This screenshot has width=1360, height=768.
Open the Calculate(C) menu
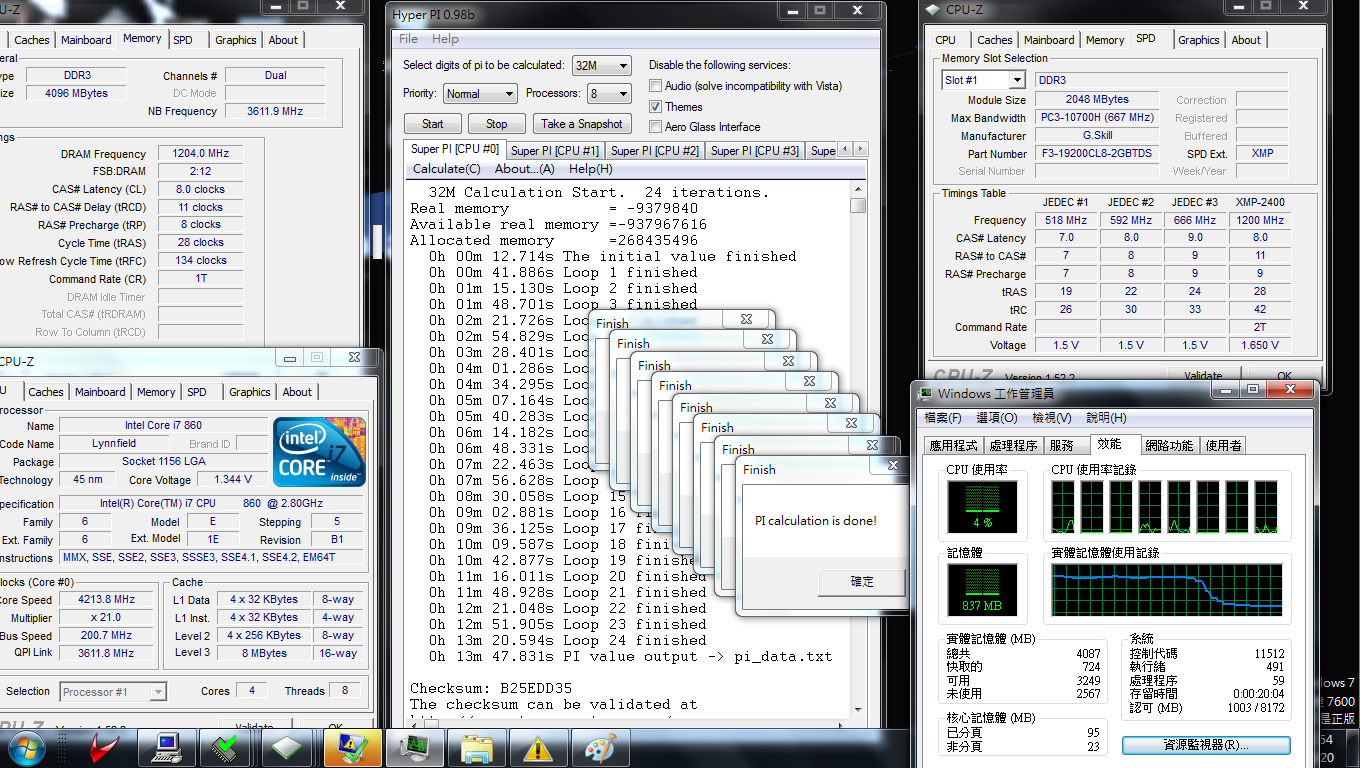click(x=446, y=169)
